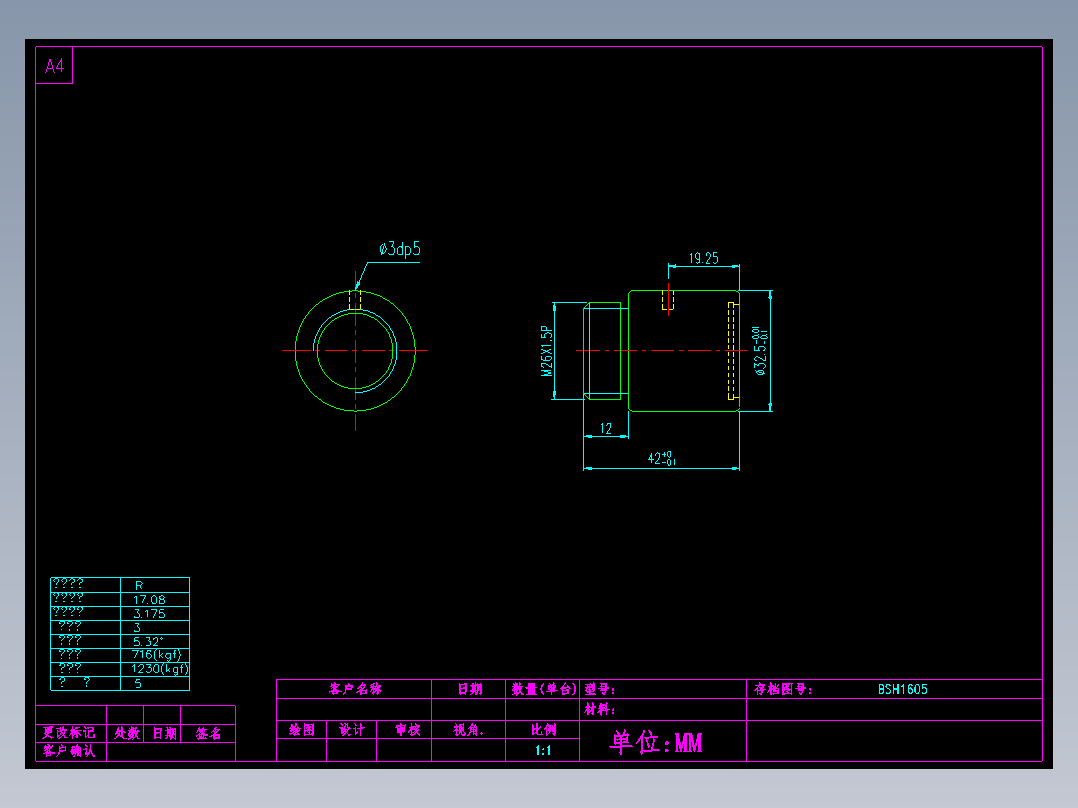Click the 数量(单台) header cell

point(544,689)
